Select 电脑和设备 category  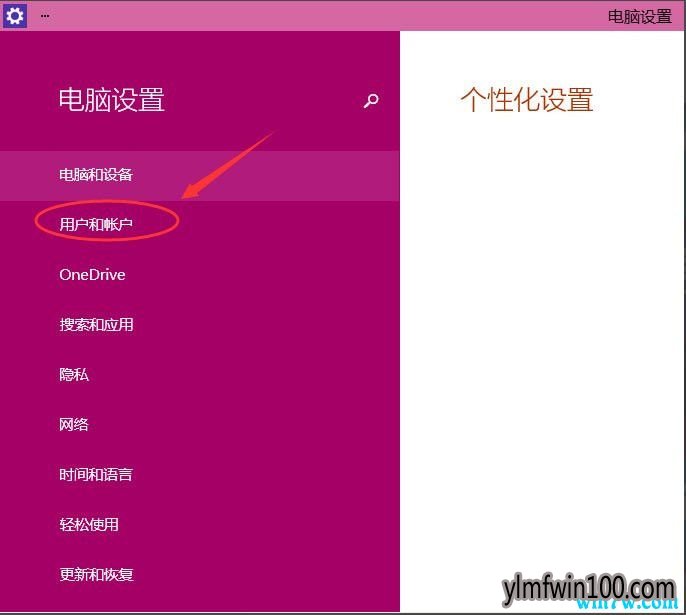(x=200, y=175)
